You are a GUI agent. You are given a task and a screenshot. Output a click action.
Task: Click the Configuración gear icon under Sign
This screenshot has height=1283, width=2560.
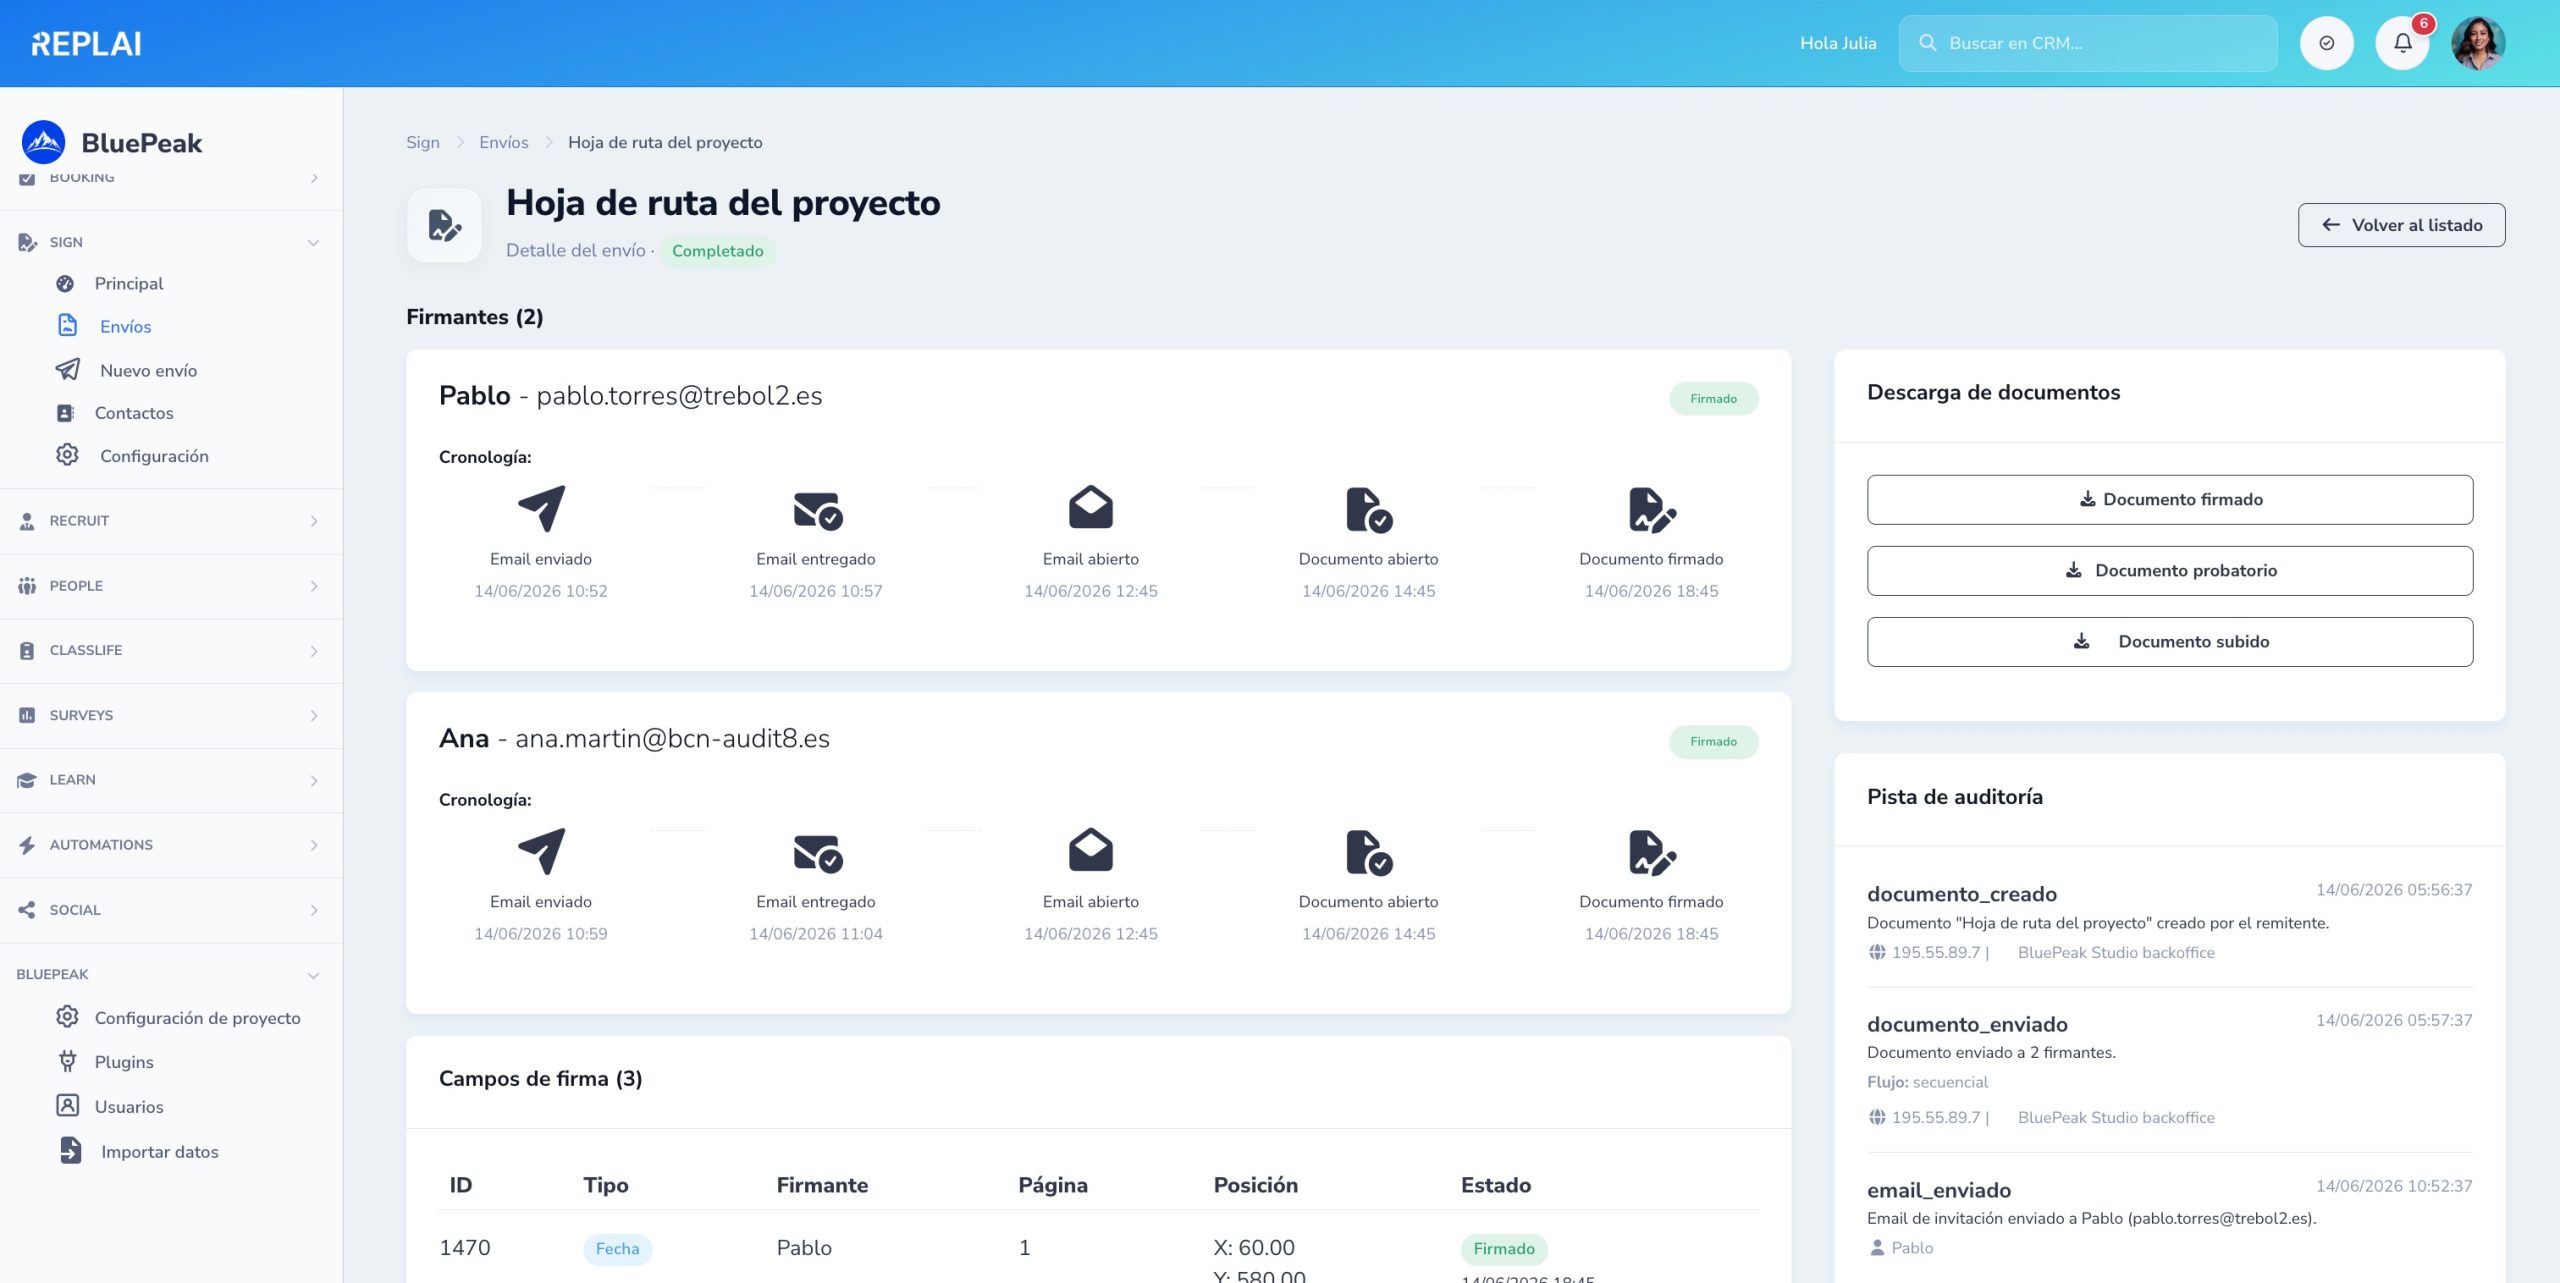(67, 455)
